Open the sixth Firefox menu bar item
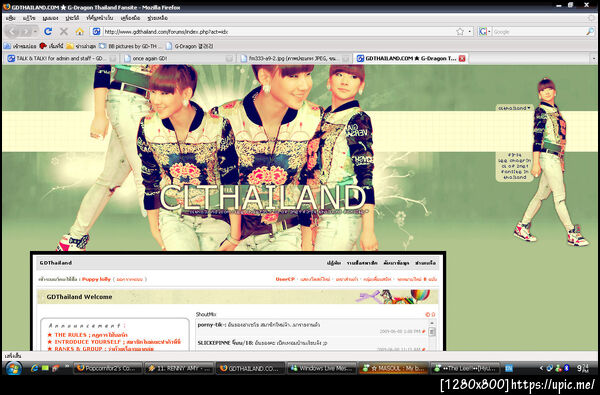The image size is (600, 395). 130,18
